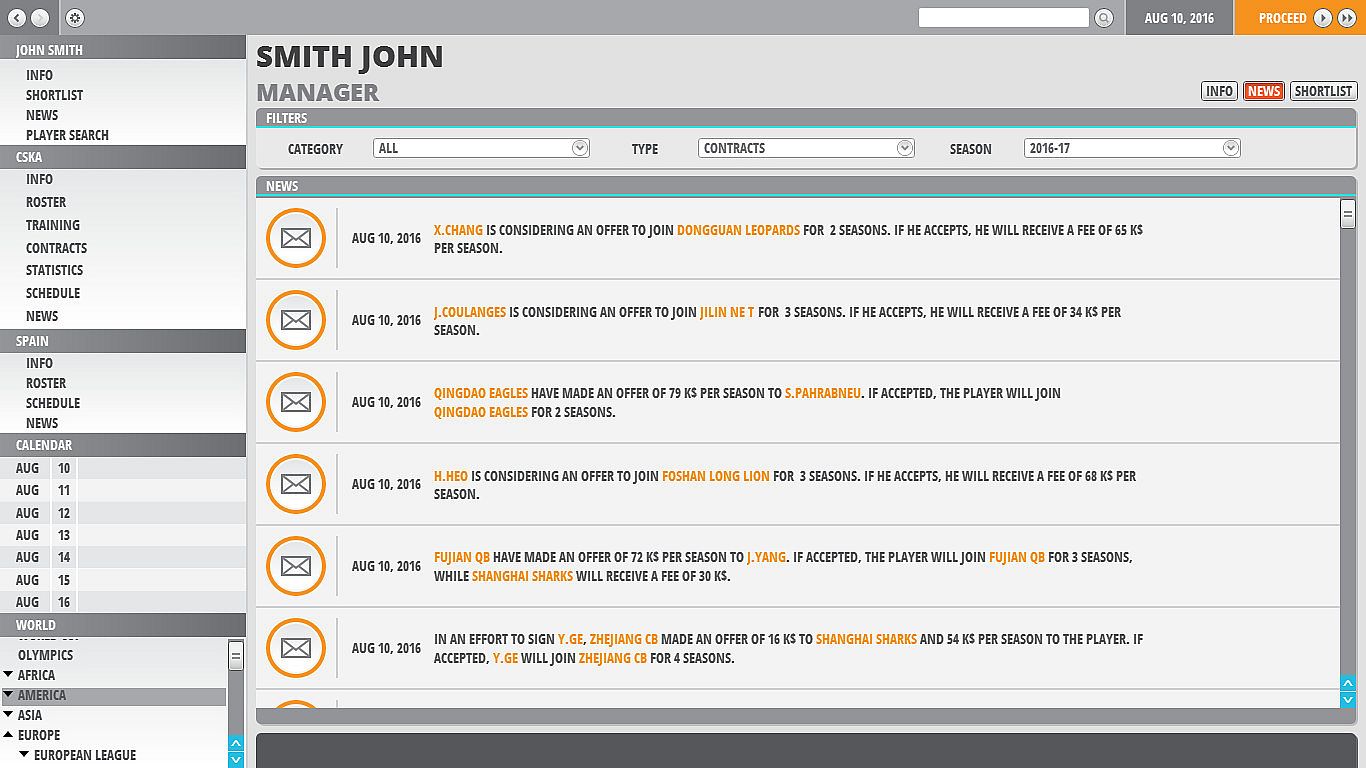The width and height of the screenshot is (1366, 768).
Task: Click the news list scrollbar handle
Action: point(1348,213)
